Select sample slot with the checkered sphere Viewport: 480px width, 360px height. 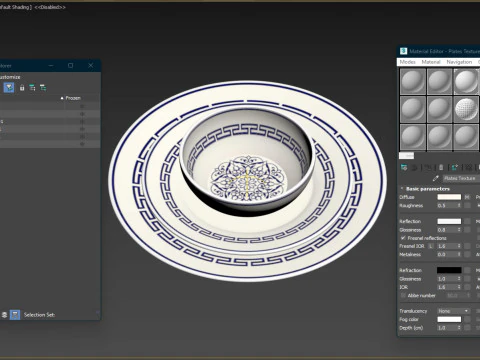pos(466,109)
